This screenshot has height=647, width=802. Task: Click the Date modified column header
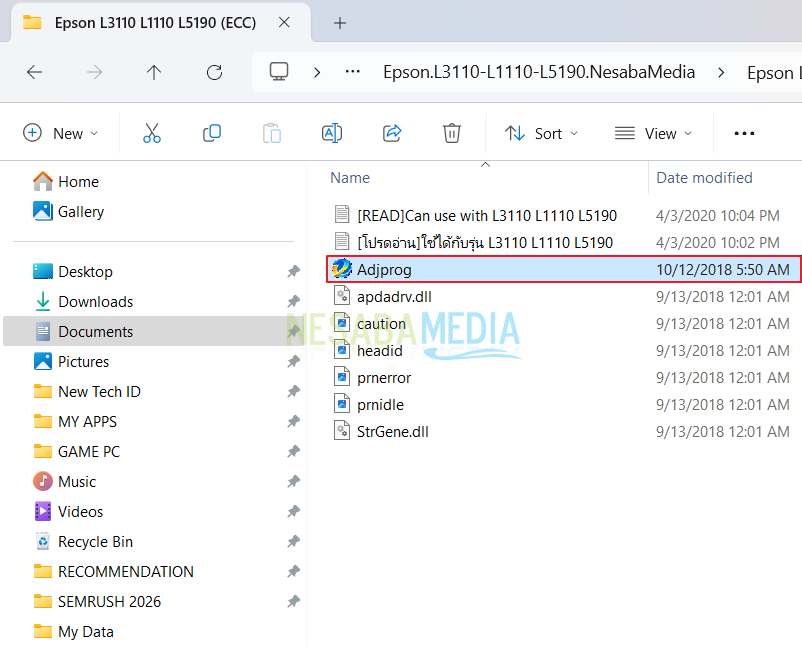tap(704, 178)
